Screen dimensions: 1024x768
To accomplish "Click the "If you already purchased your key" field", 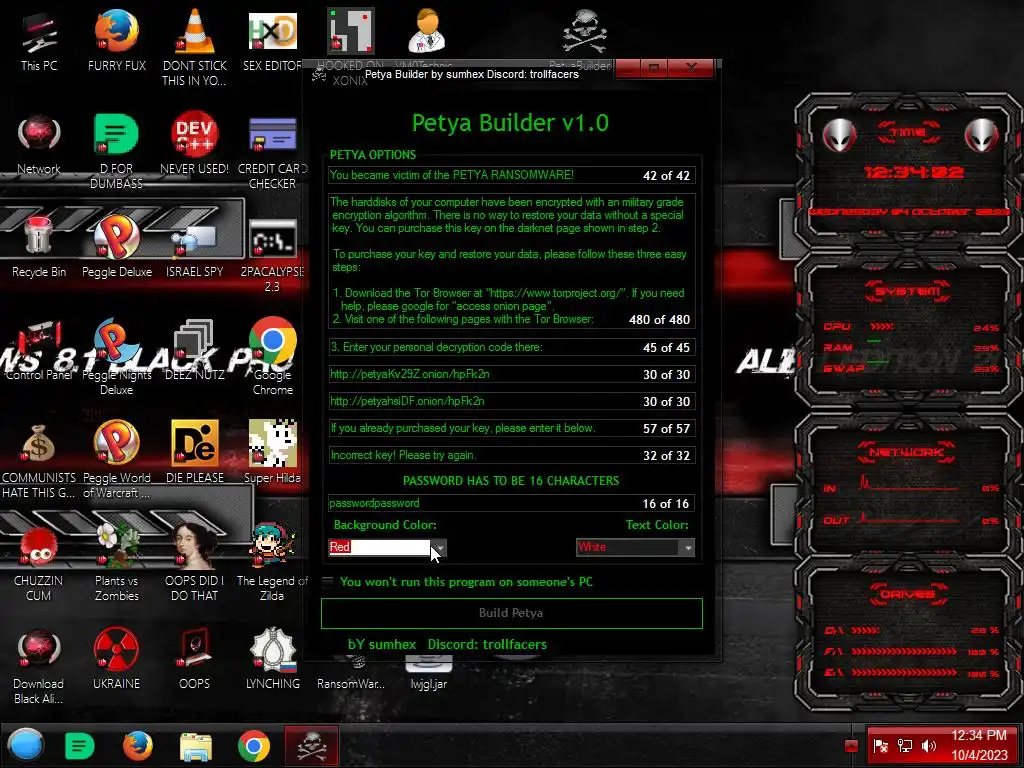I will pos(511,428).
